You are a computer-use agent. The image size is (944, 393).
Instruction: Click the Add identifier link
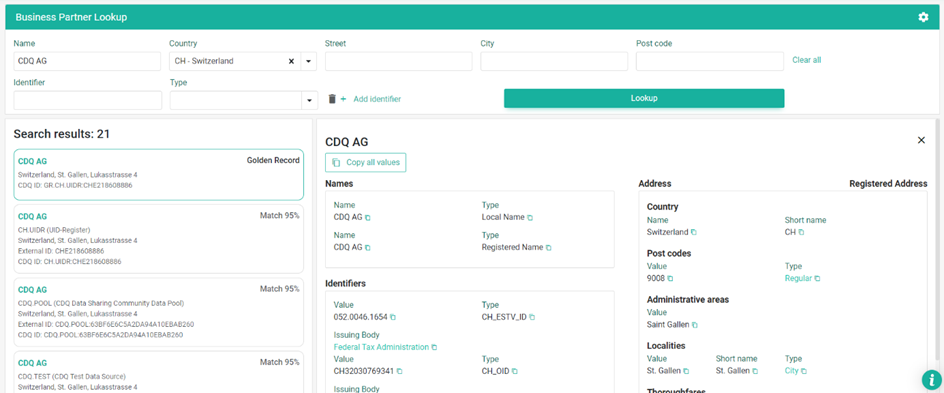tap(377, 99)
